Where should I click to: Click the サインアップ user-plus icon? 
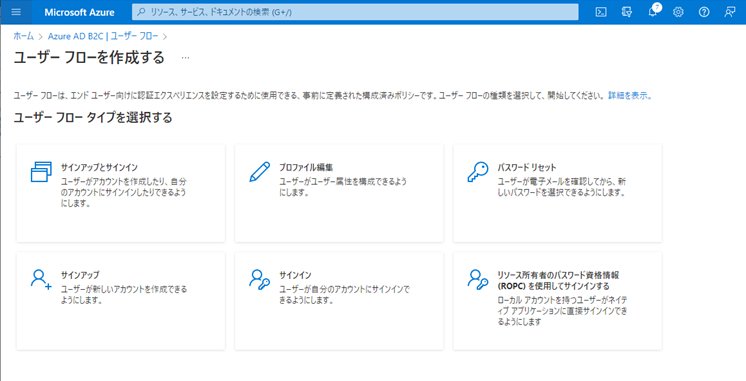(x=40, y=279)
